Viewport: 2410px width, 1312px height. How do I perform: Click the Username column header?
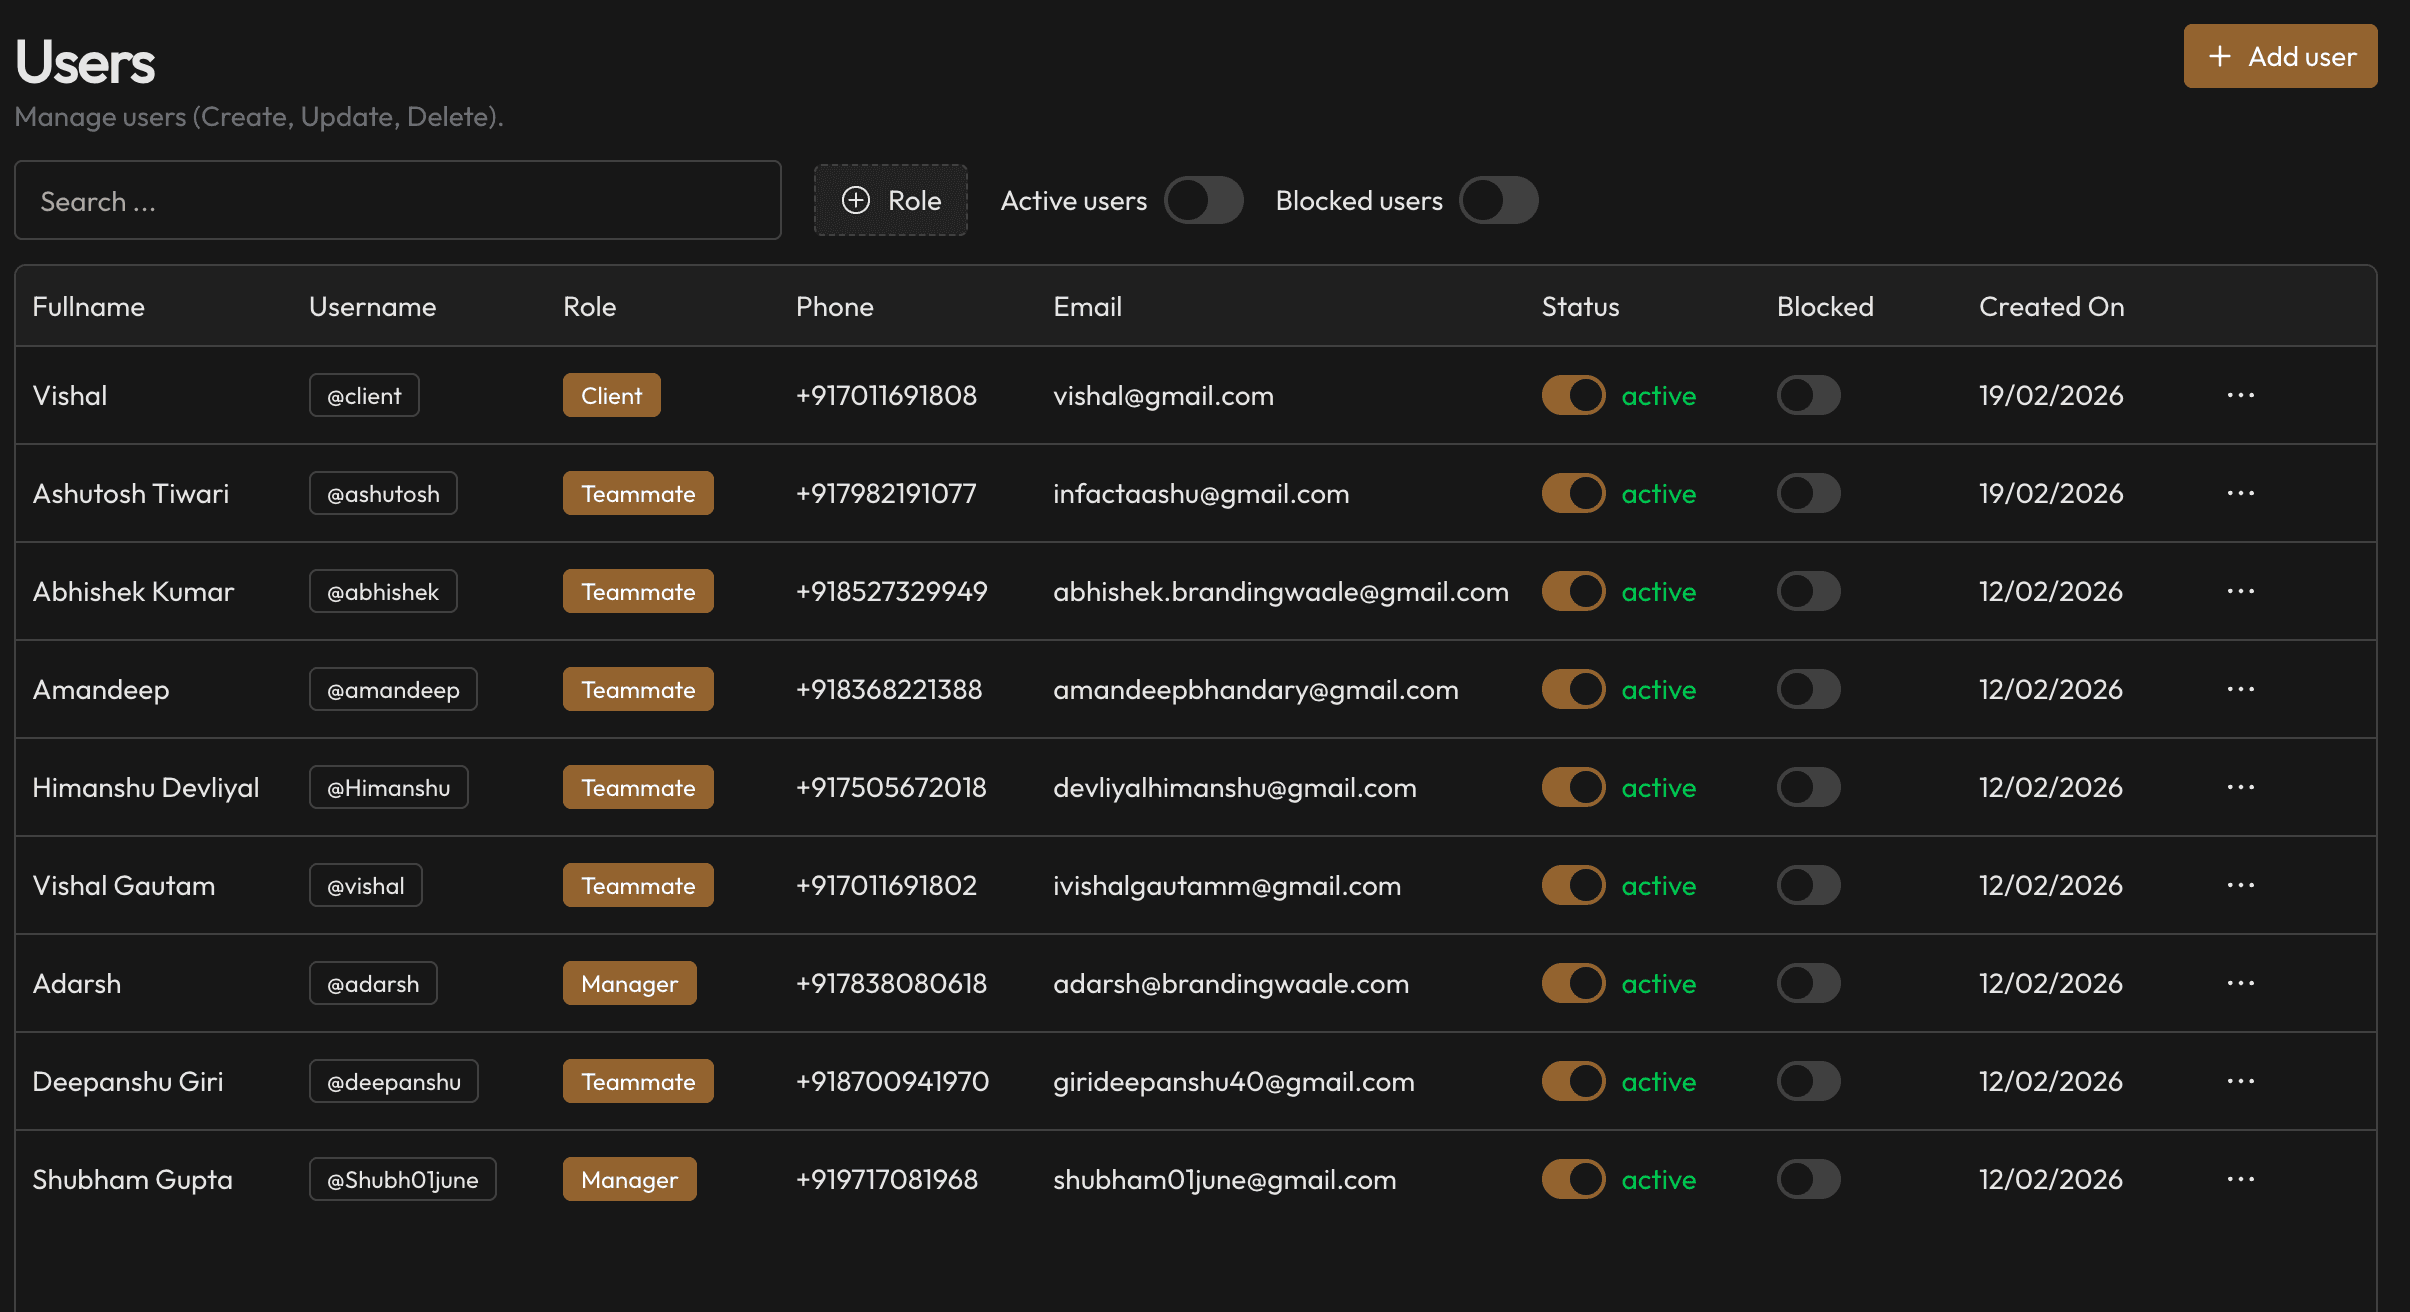point(372,306)
